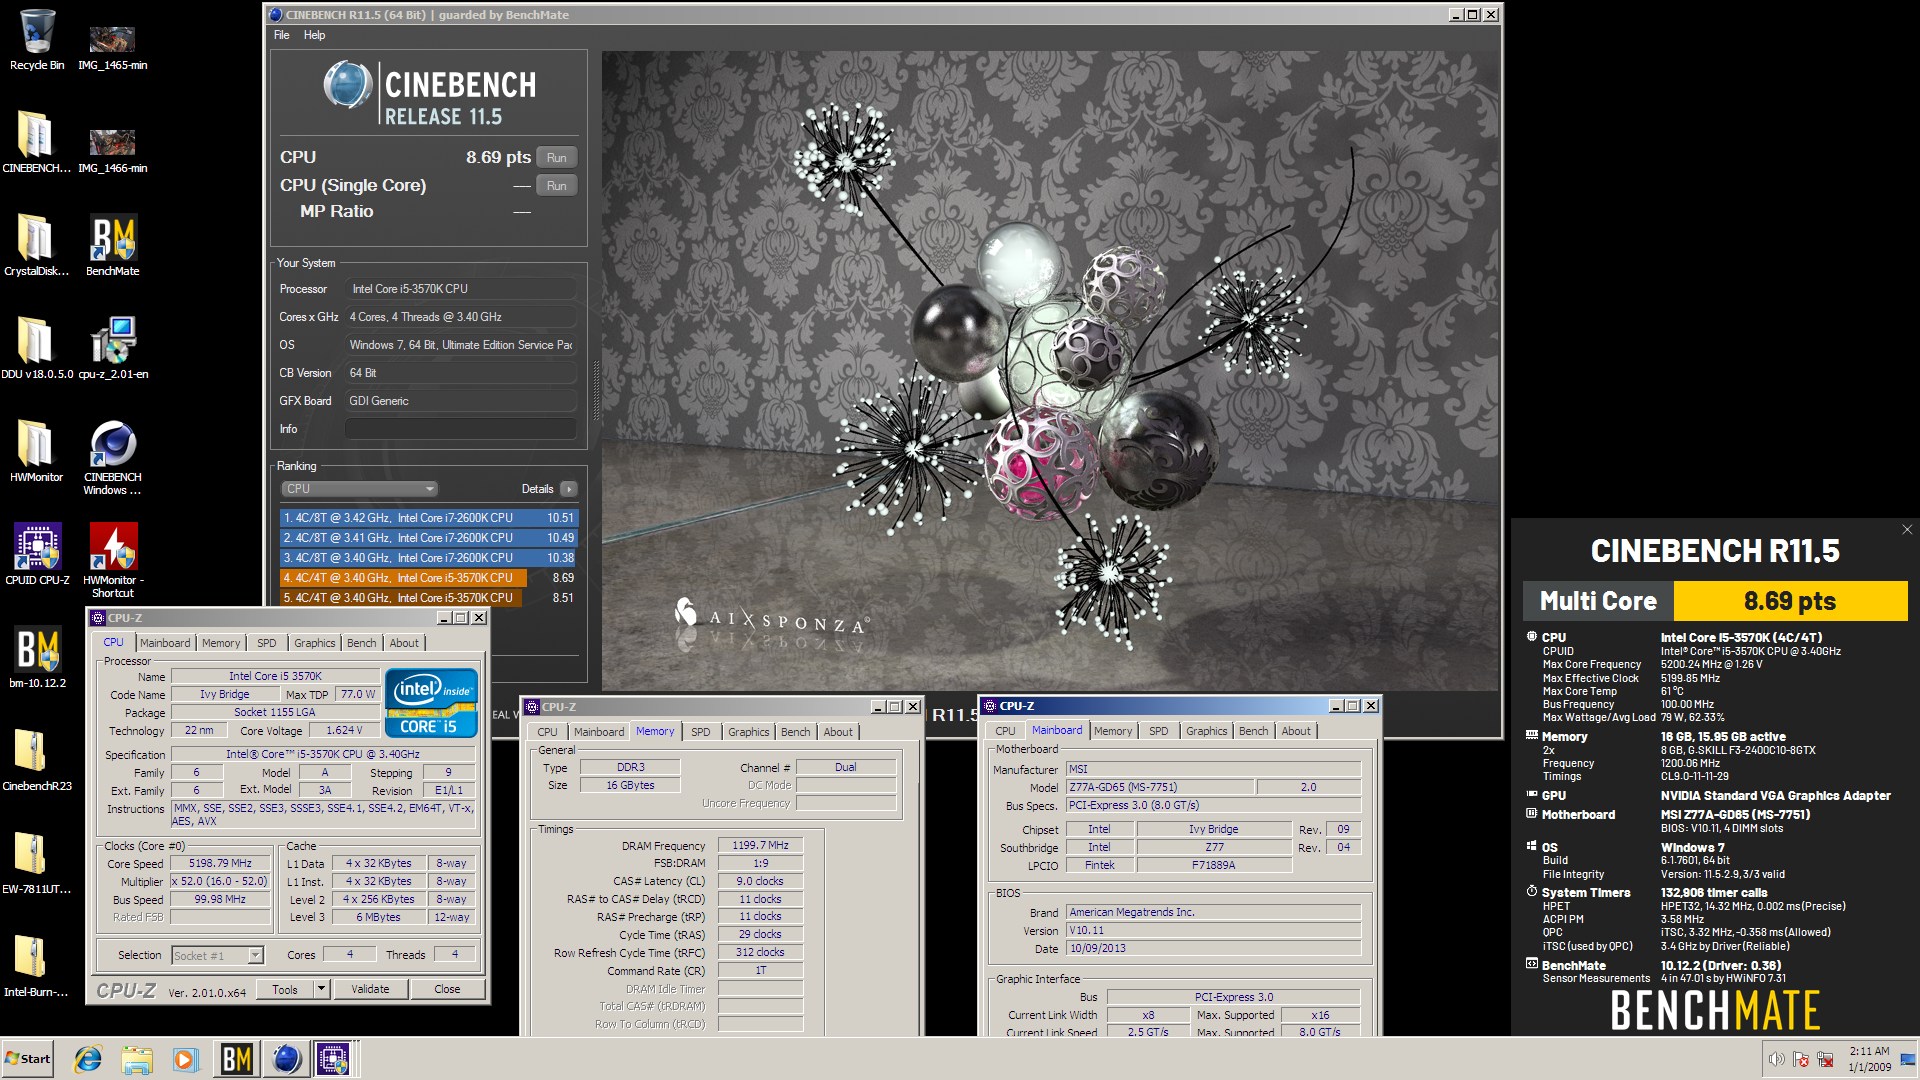Open About tab in right CPU-Z window
This screenshot has height=1080, width=1920.
(1296, 731)
